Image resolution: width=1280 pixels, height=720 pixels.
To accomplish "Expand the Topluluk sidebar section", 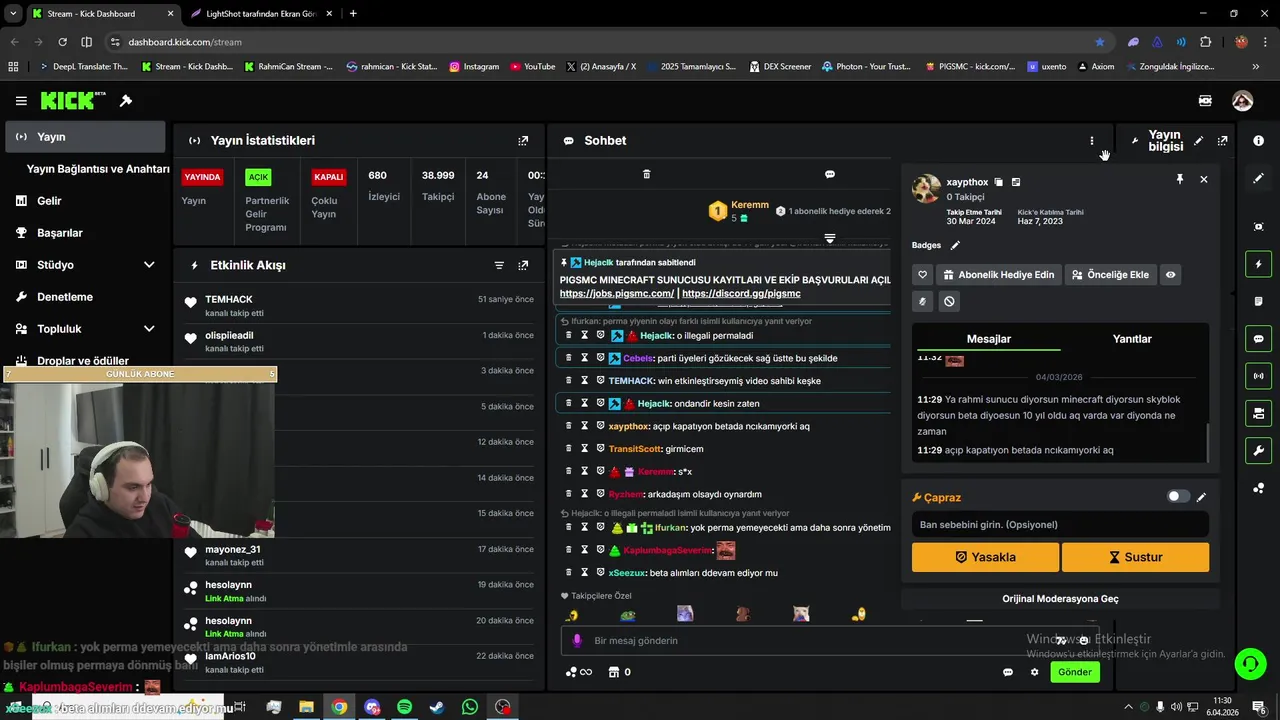I will (x=149, y=329).
